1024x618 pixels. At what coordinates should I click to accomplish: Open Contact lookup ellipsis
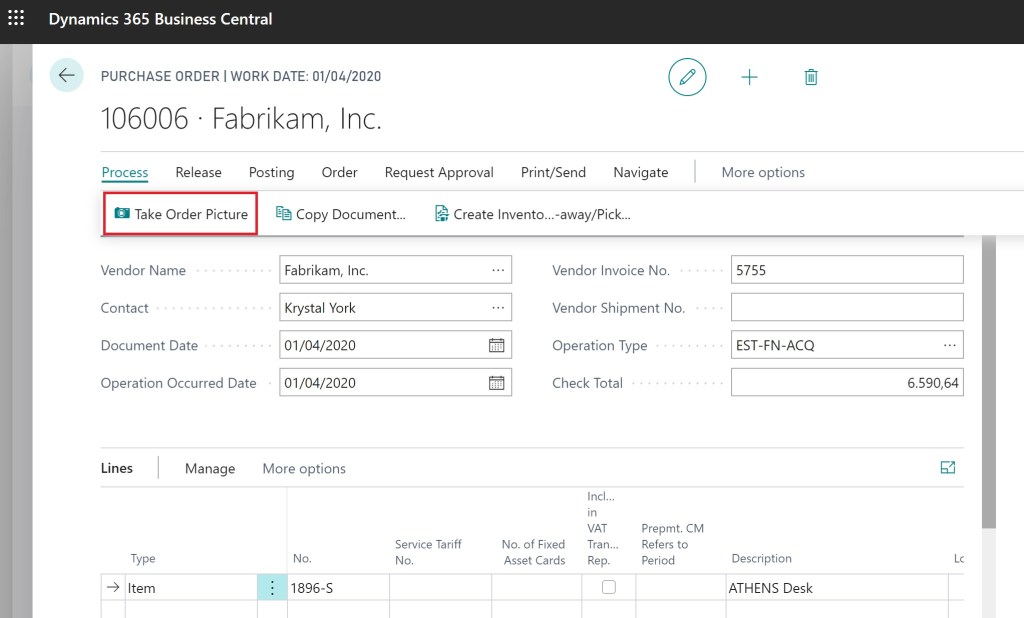(498, 308)
